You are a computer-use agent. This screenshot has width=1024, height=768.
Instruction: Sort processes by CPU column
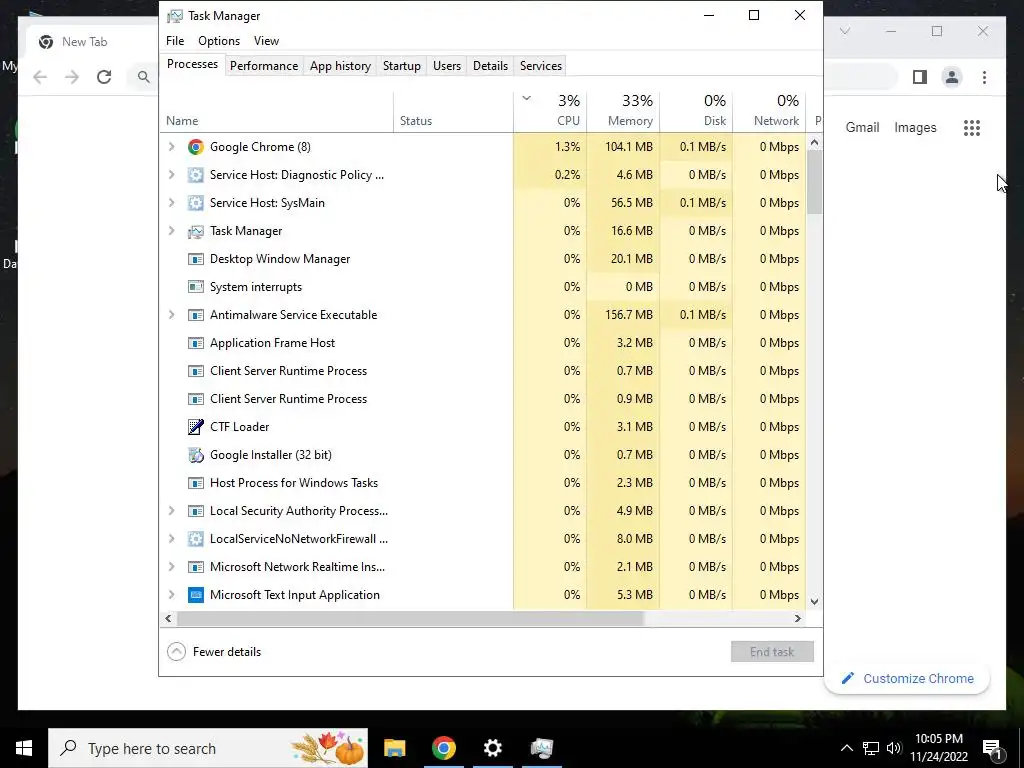tap(550, 112)
